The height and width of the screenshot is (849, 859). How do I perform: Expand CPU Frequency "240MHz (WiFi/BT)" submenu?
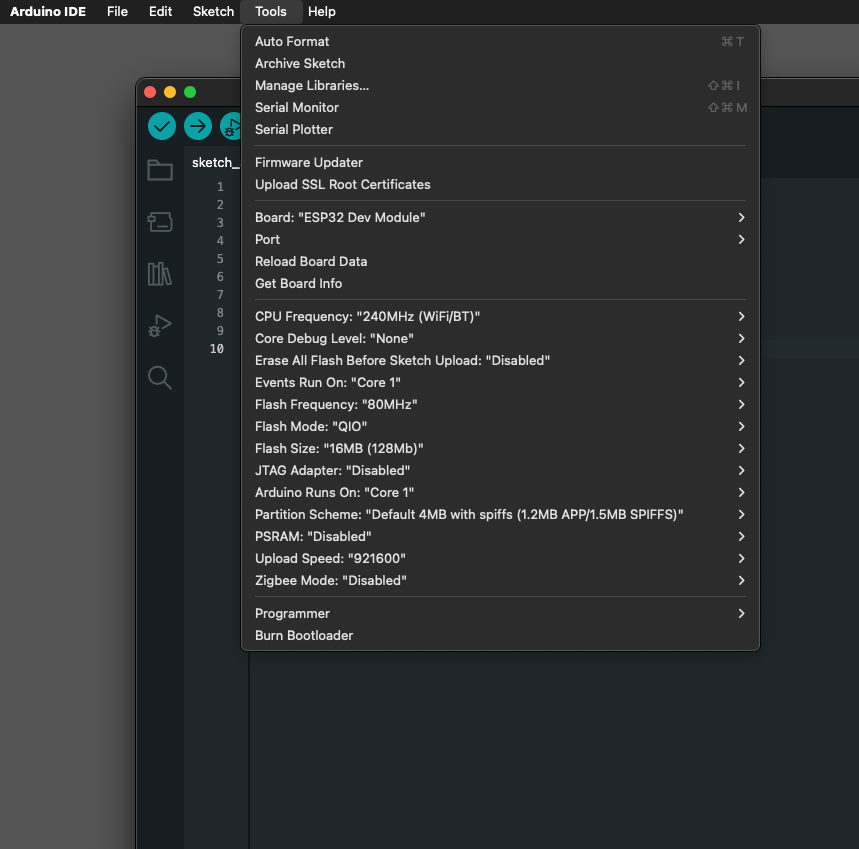[500, 317]
